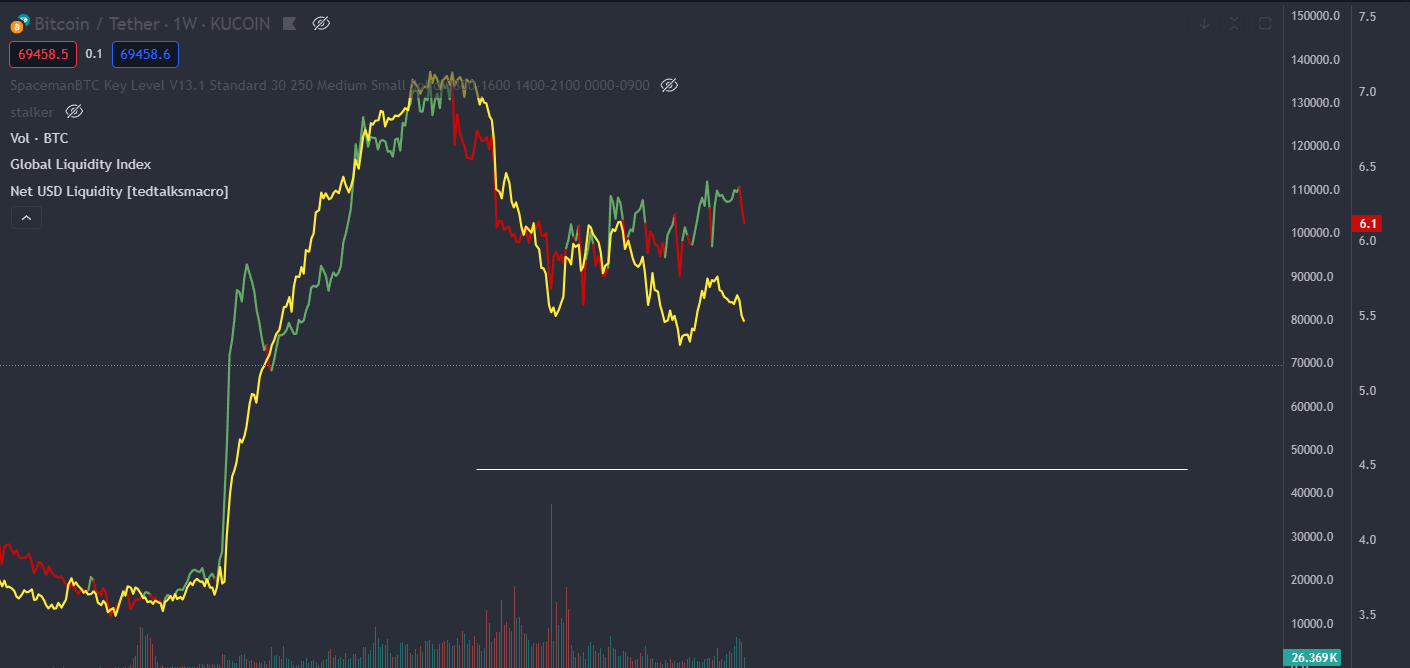Viewport: 1410px width, 668px height.
Task: Click the blue buy price 69458.6 button
Action: coord(145,54)
